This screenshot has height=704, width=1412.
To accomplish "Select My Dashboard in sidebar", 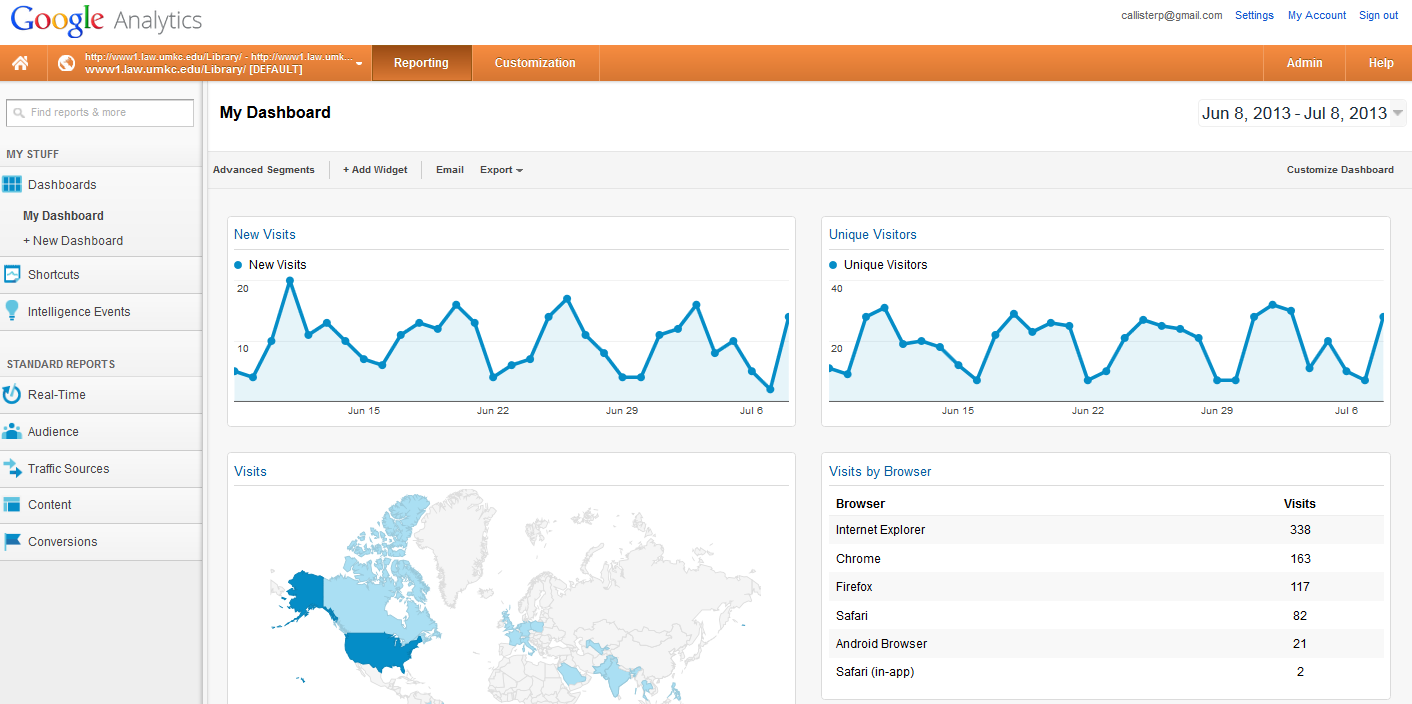I will pos(63,216).
